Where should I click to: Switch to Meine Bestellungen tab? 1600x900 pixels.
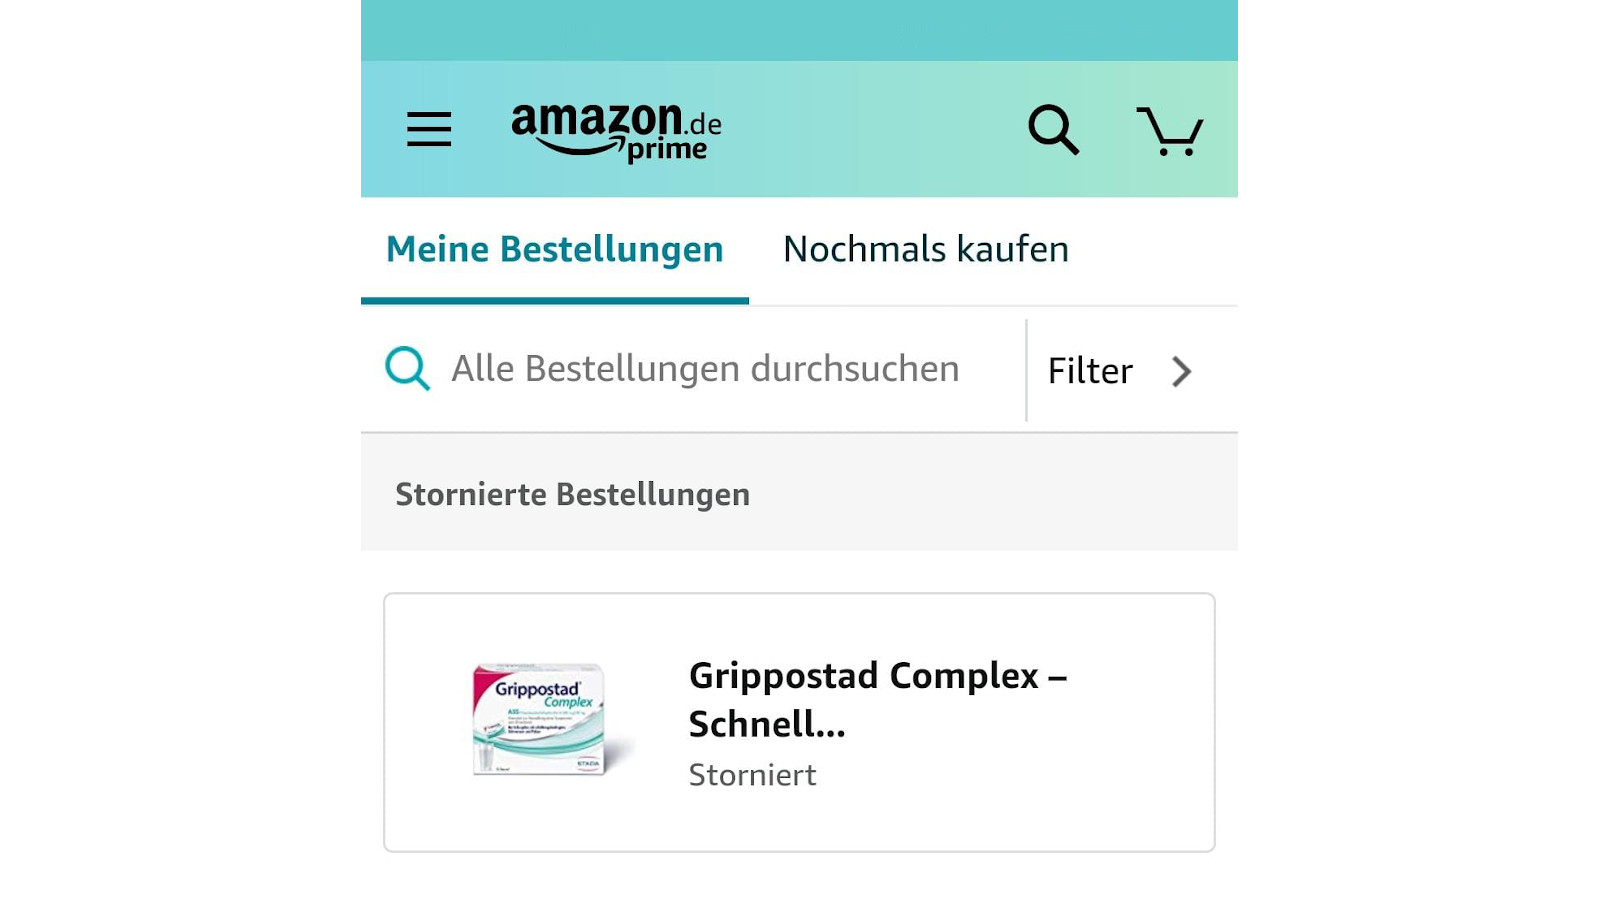coord(554,249)
